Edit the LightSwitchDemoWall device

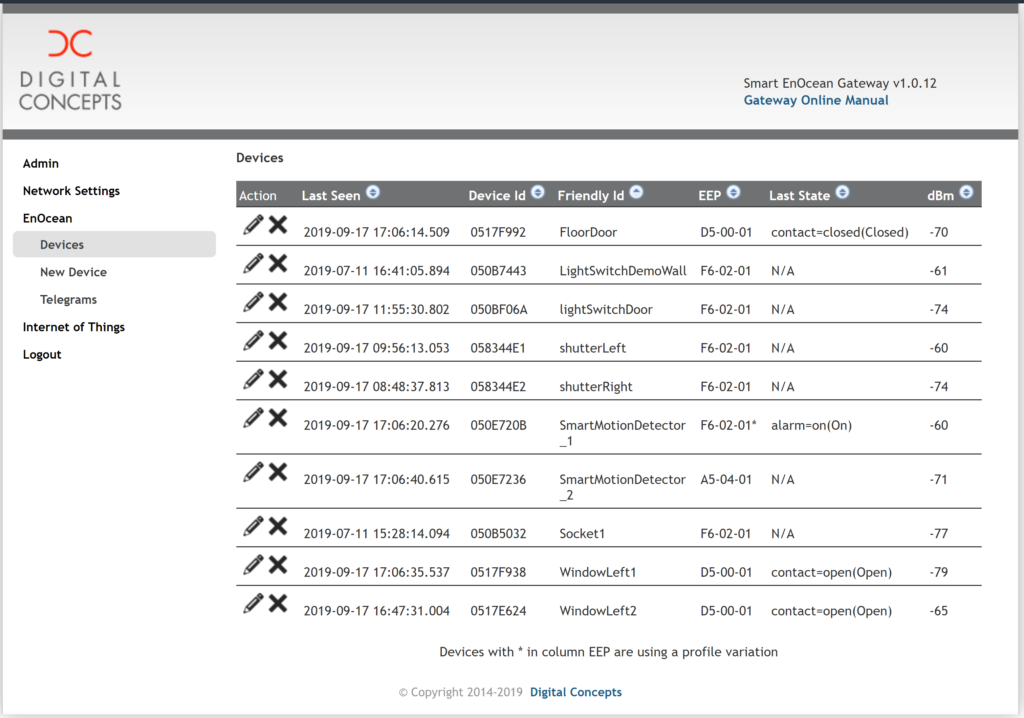pos(253,263)
